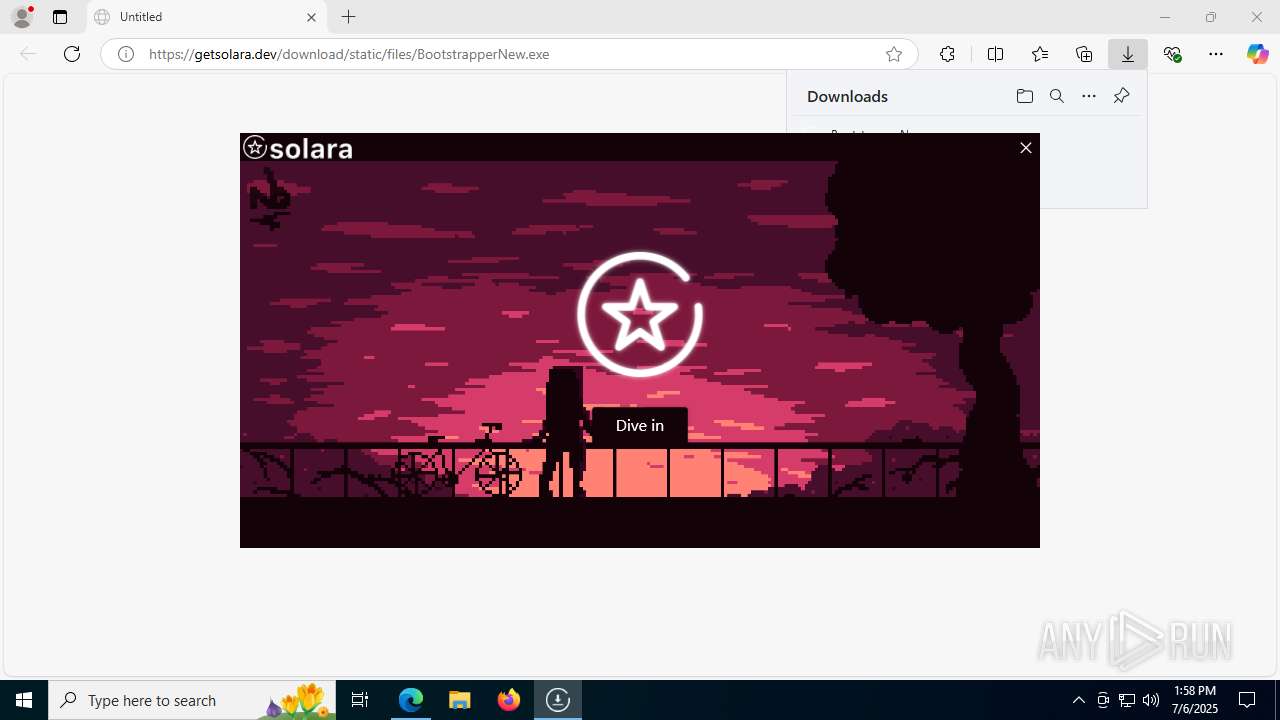The height and width of the screenshot is (720, 1280).
Task: Open Firefox from taskbar
Action: [508, 700]
